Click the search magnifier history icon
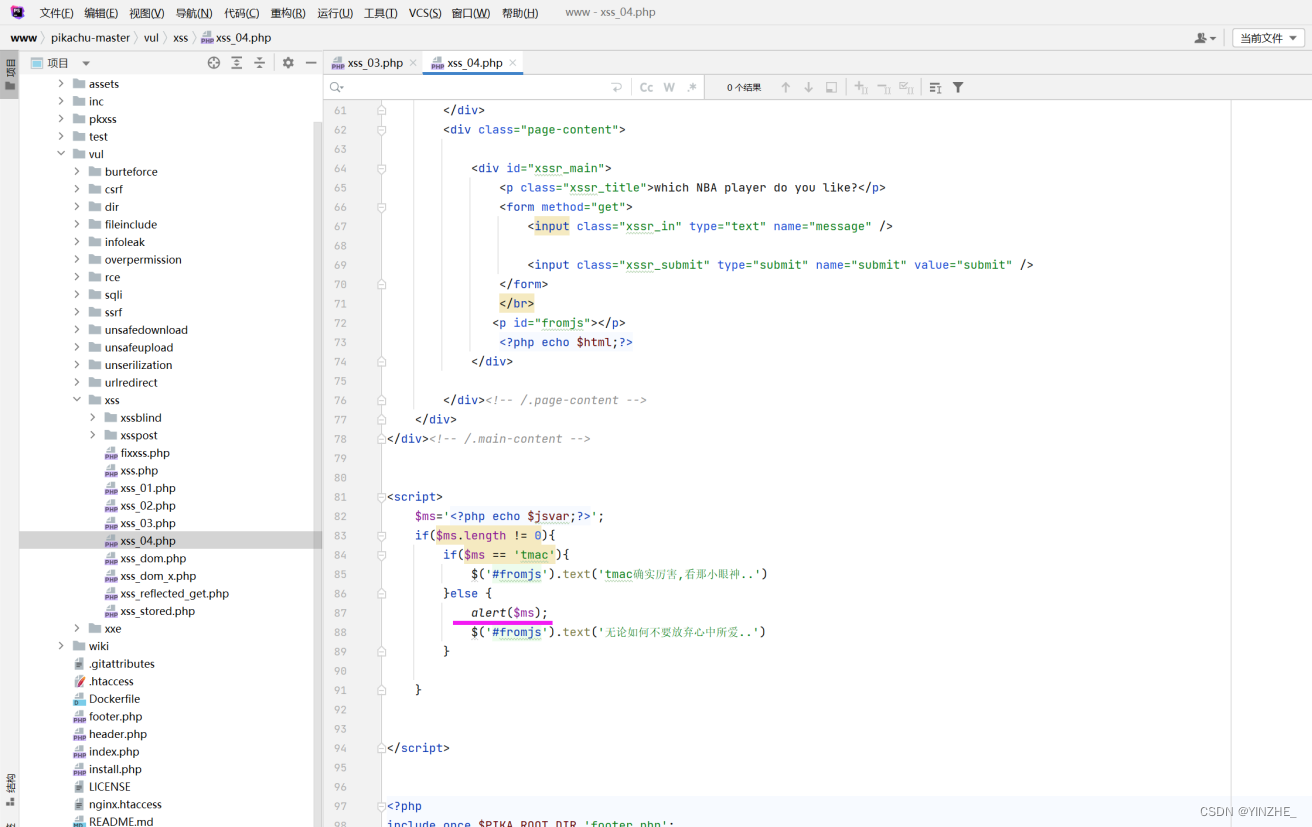 [337, 88]
